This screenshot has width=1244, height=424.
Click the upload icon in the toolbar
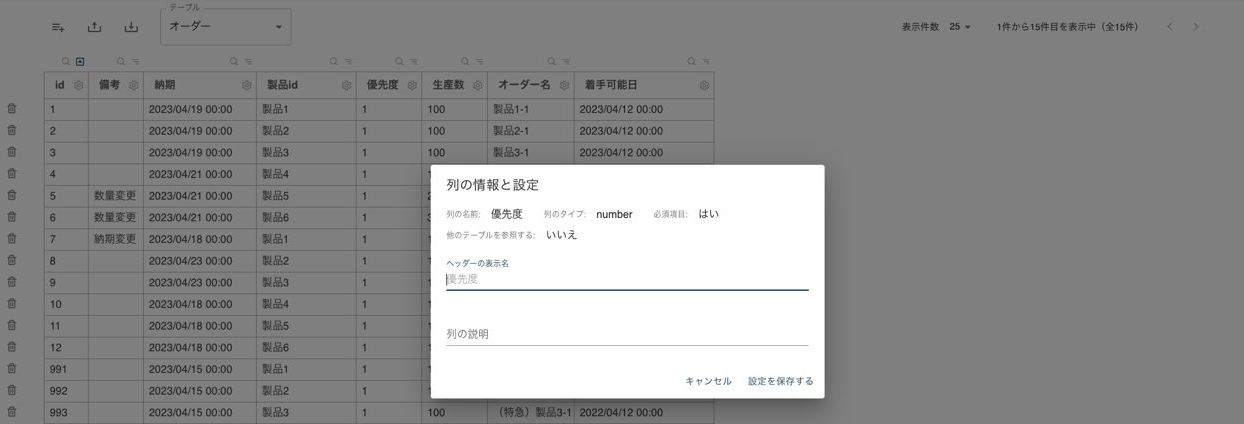pos(95,27)
